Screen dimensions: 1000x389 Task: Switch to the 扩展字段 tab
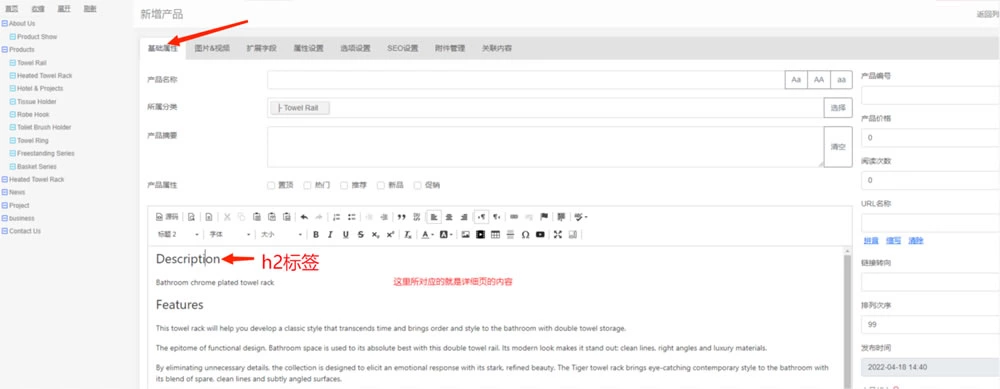pyautogui.click(x=261, y=48)
